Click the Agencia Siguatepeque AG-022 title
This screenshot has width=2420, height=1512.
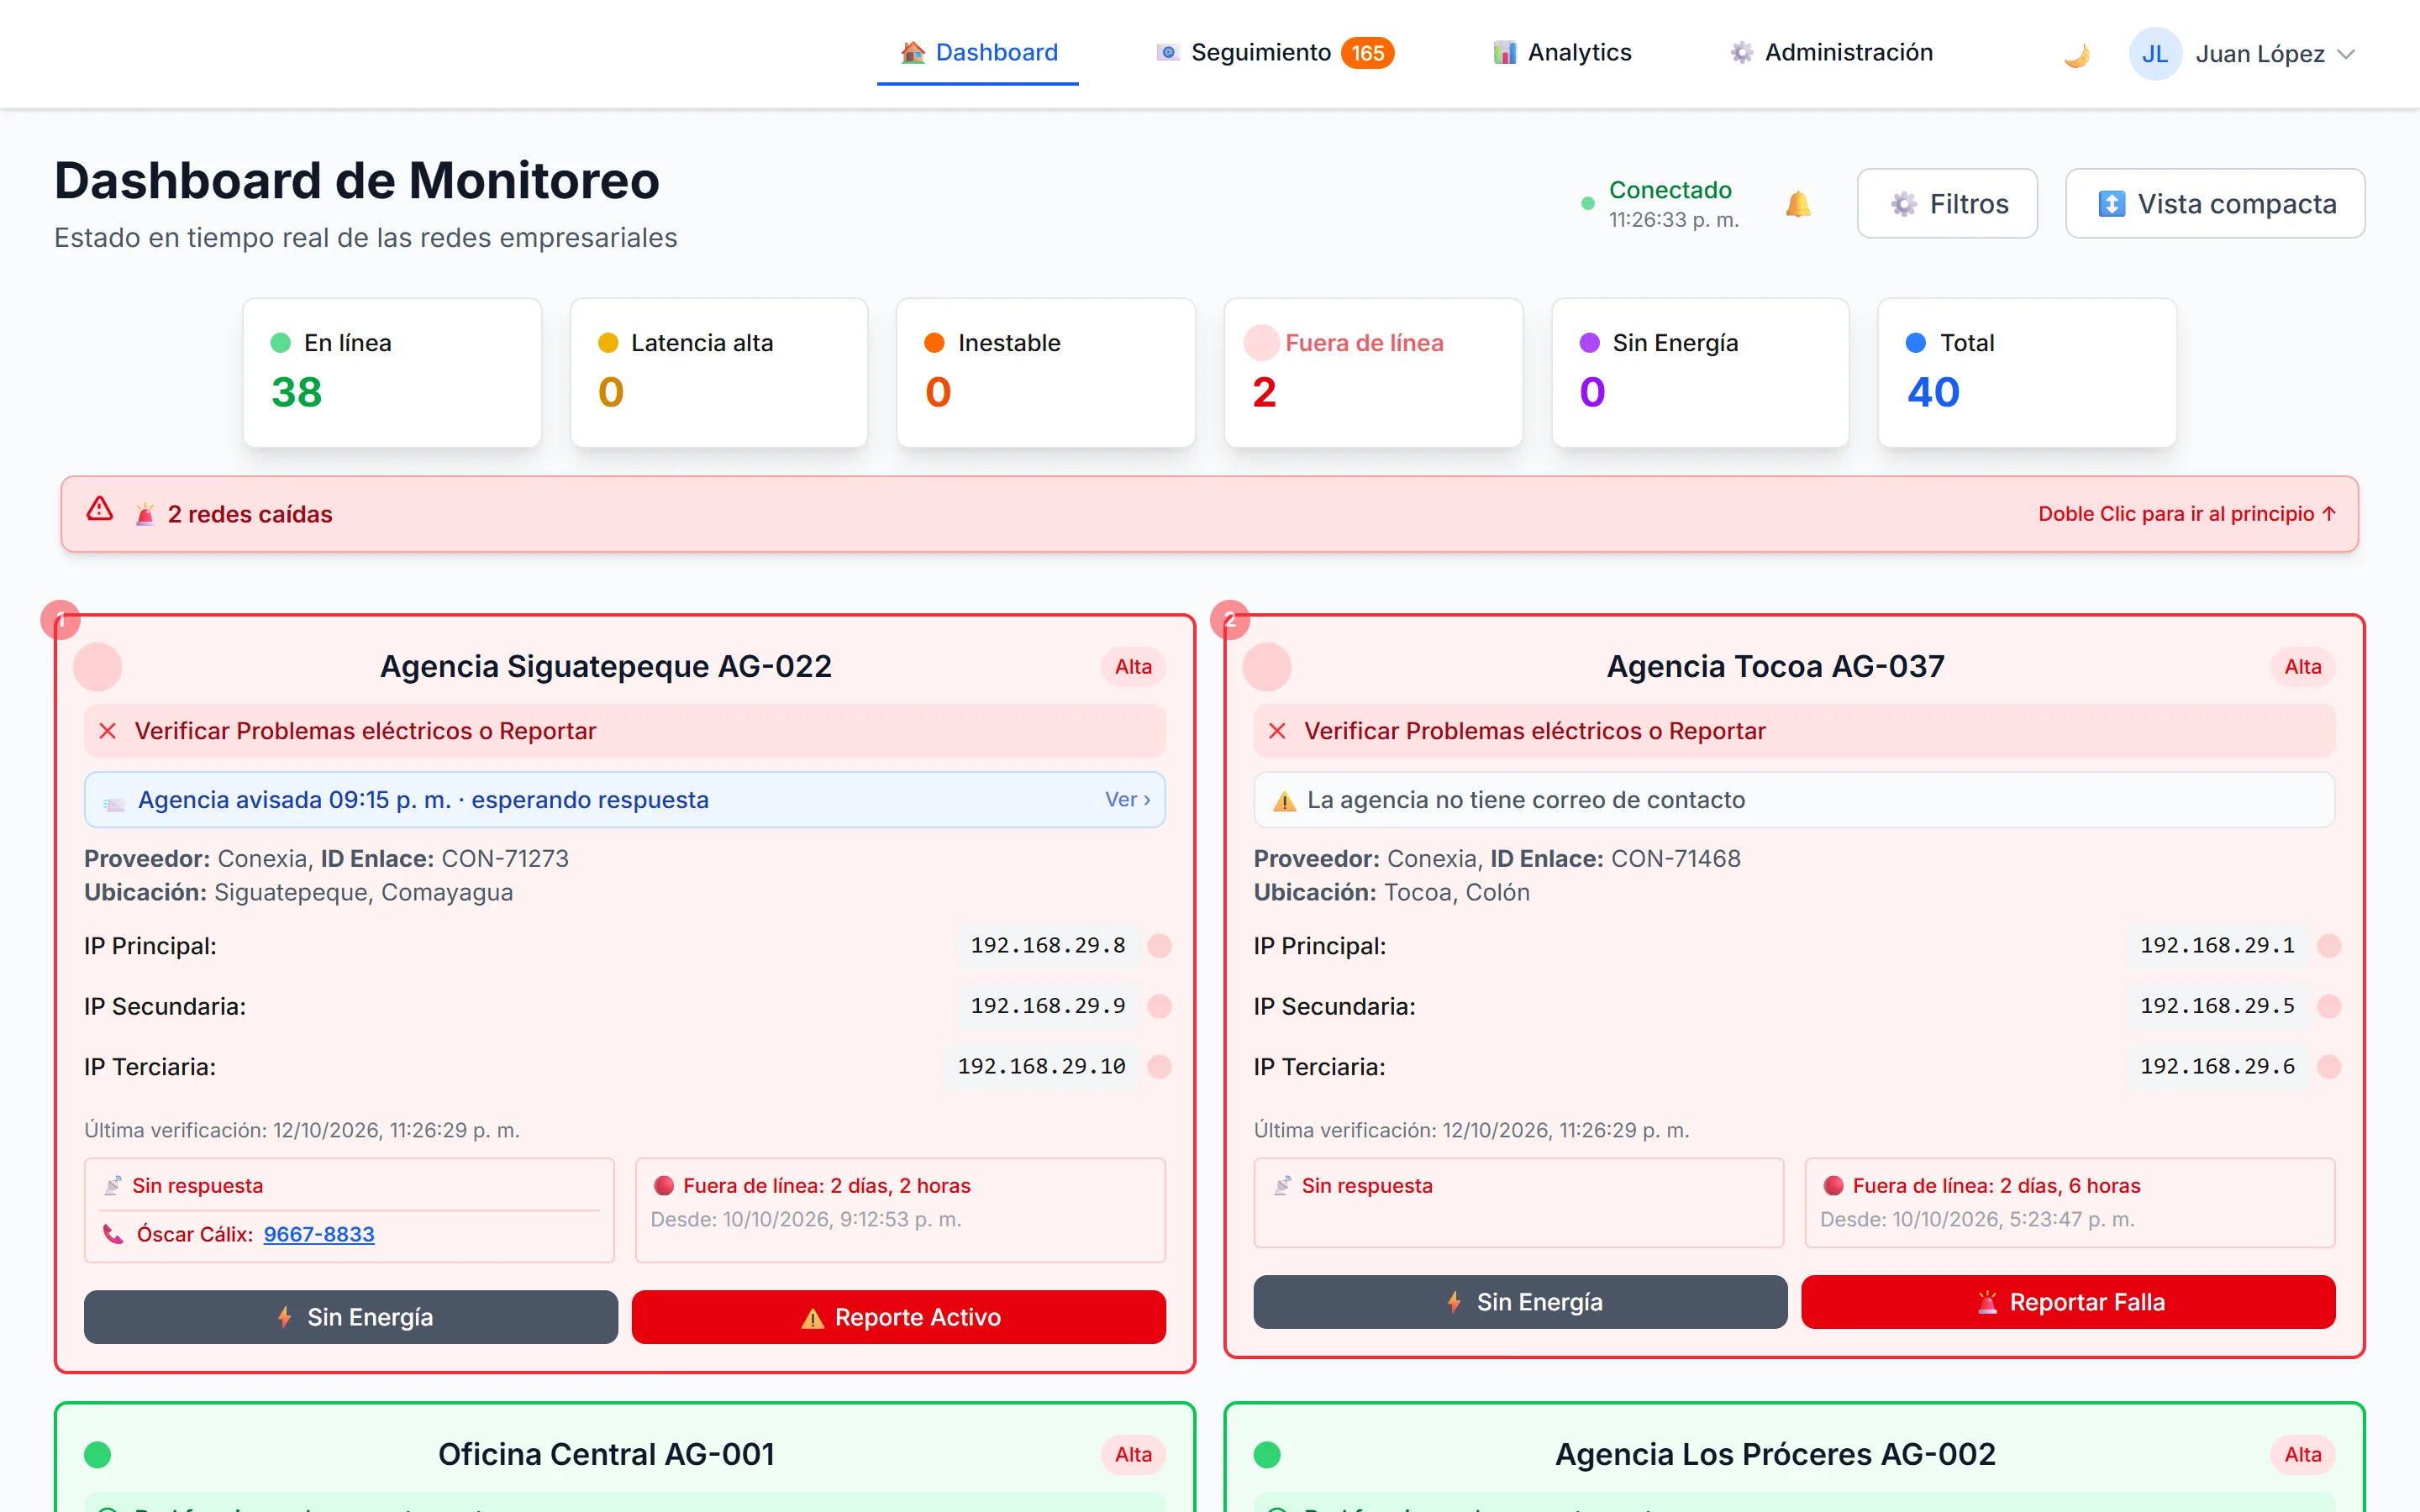click(x=606, y=667)
